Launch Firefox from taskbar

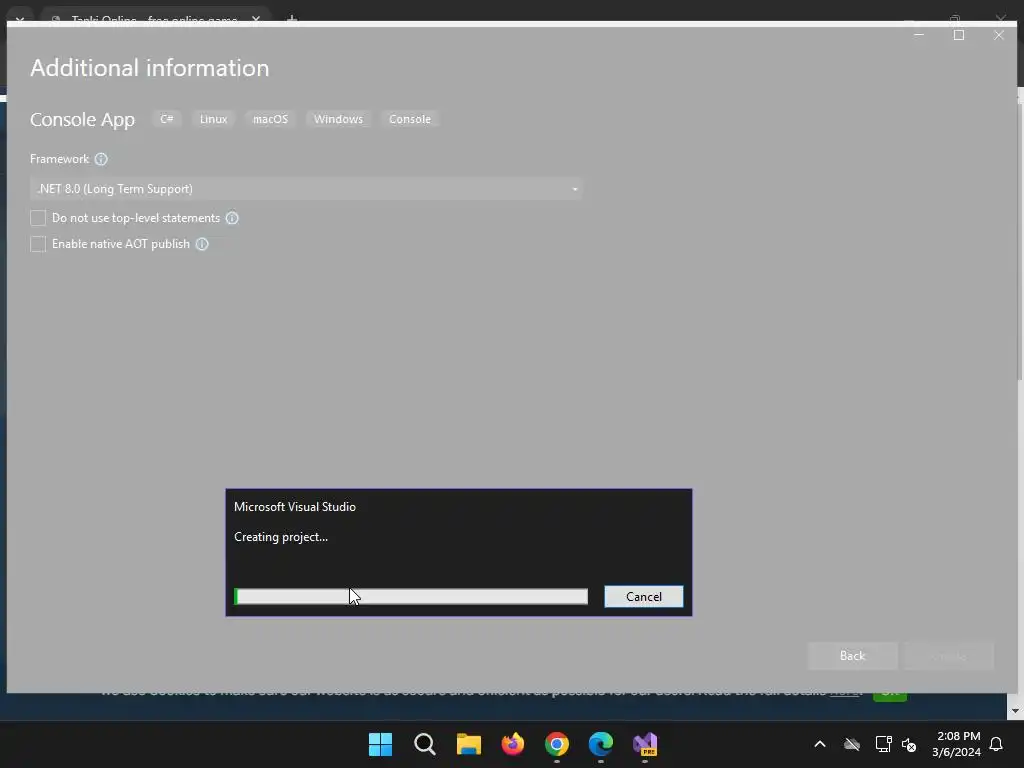(x=513, y=744)
